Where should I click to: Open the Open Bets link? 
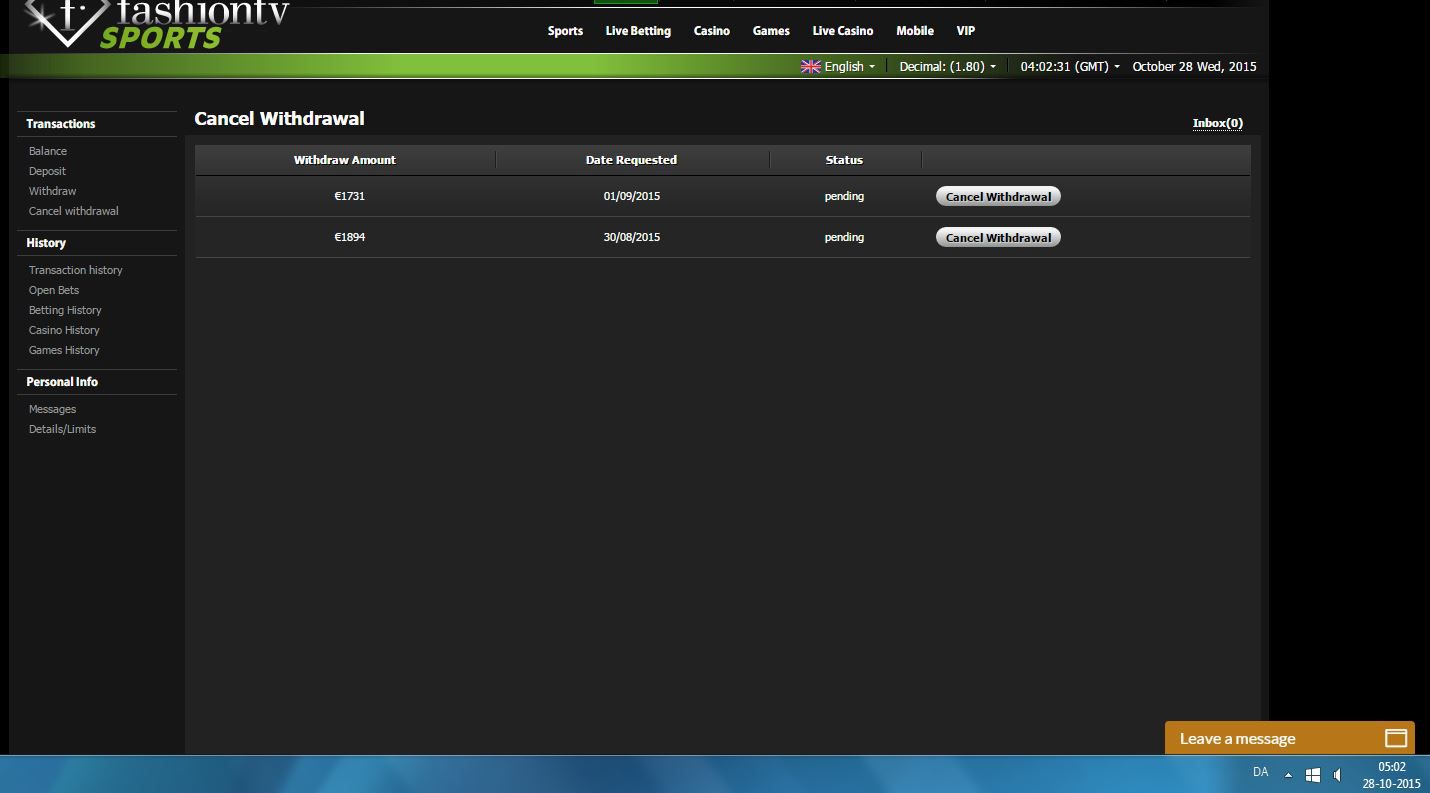(x=54, y=290)
